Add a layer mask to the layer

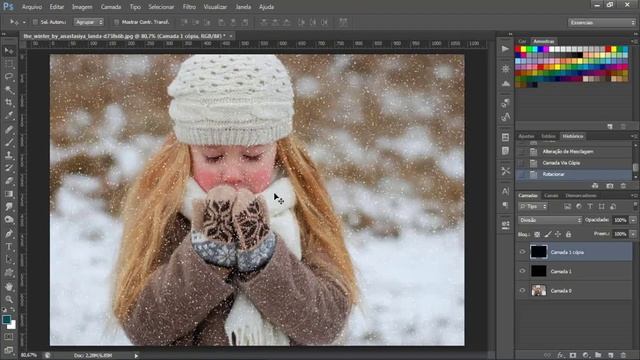[x=573, y=356]
